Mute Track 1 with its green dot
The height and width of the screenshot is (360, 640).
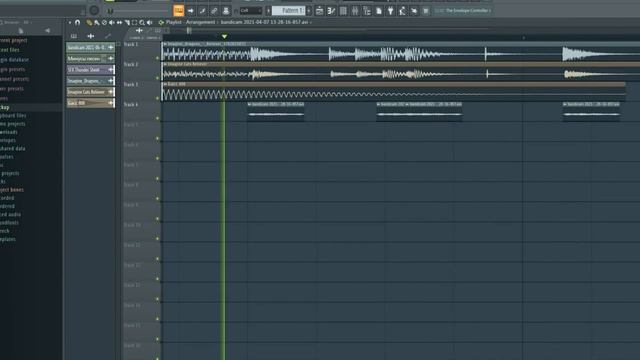coord(158,58)
